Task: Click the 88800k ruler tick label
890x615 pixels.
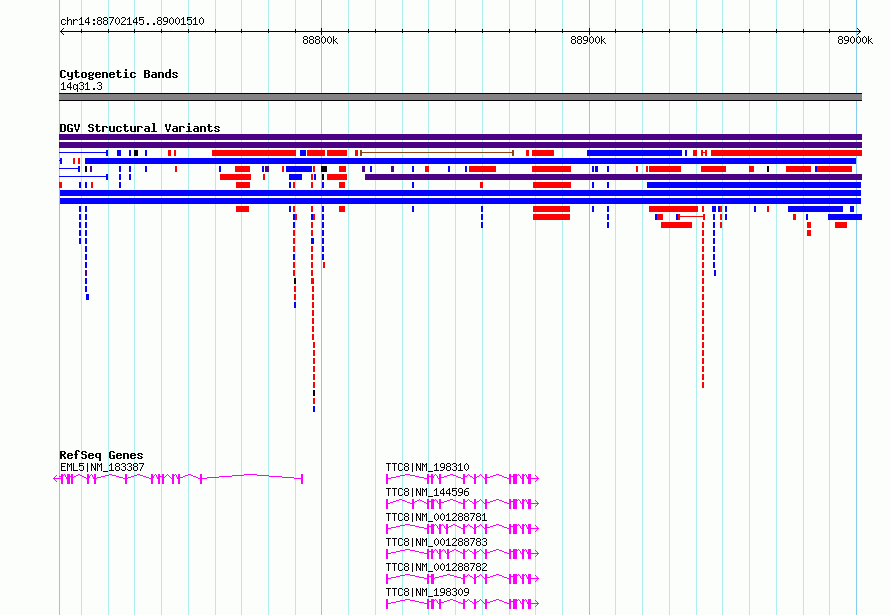Action: click(320, 40)
